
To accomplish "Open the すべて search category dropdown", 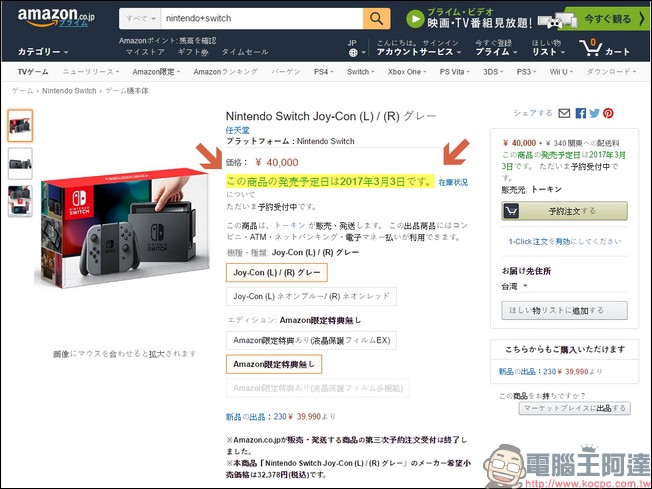I will pos(140,18).
